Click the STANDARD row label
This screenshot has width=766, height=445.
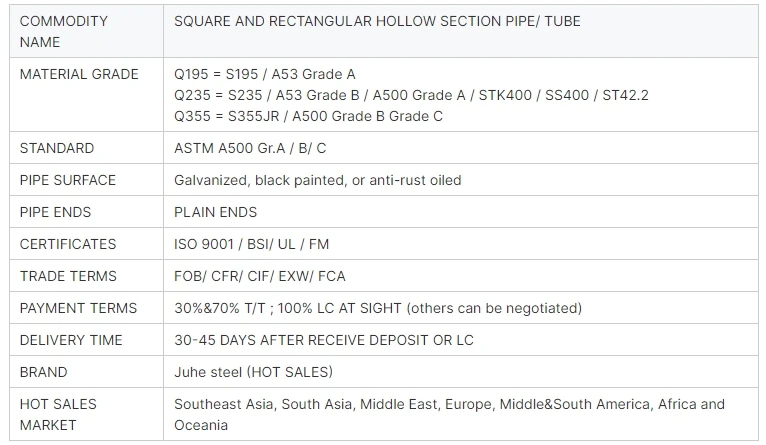[57, 148]
